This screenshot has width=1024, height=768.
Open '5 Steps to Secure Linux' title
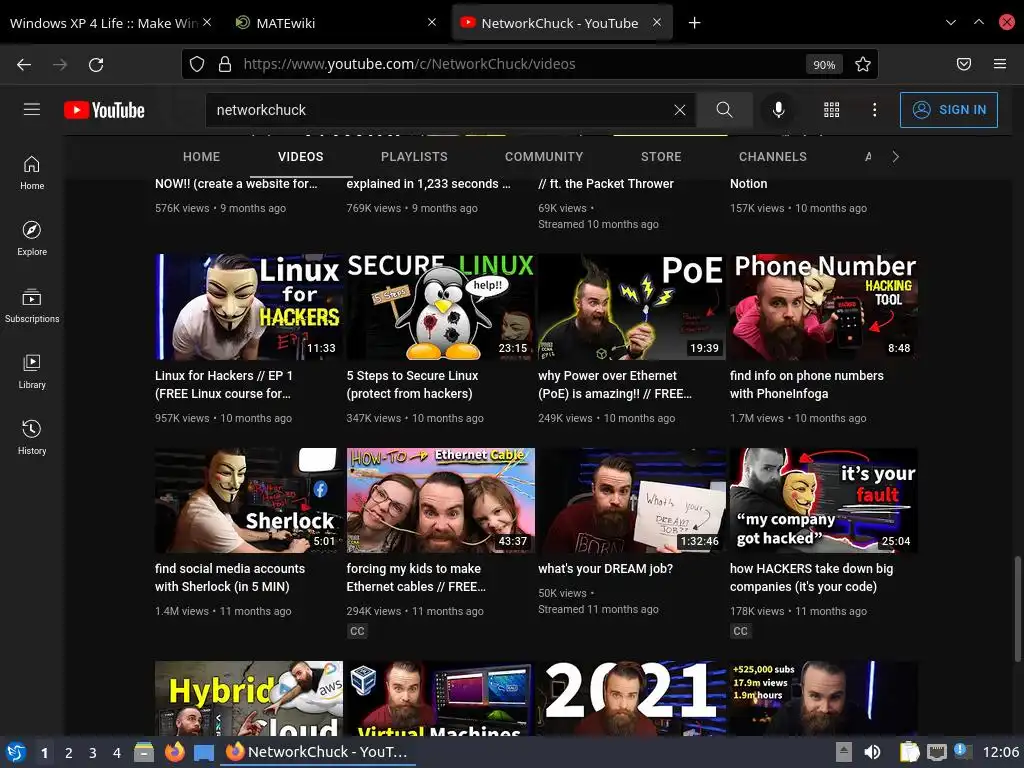tap(412, 385)
